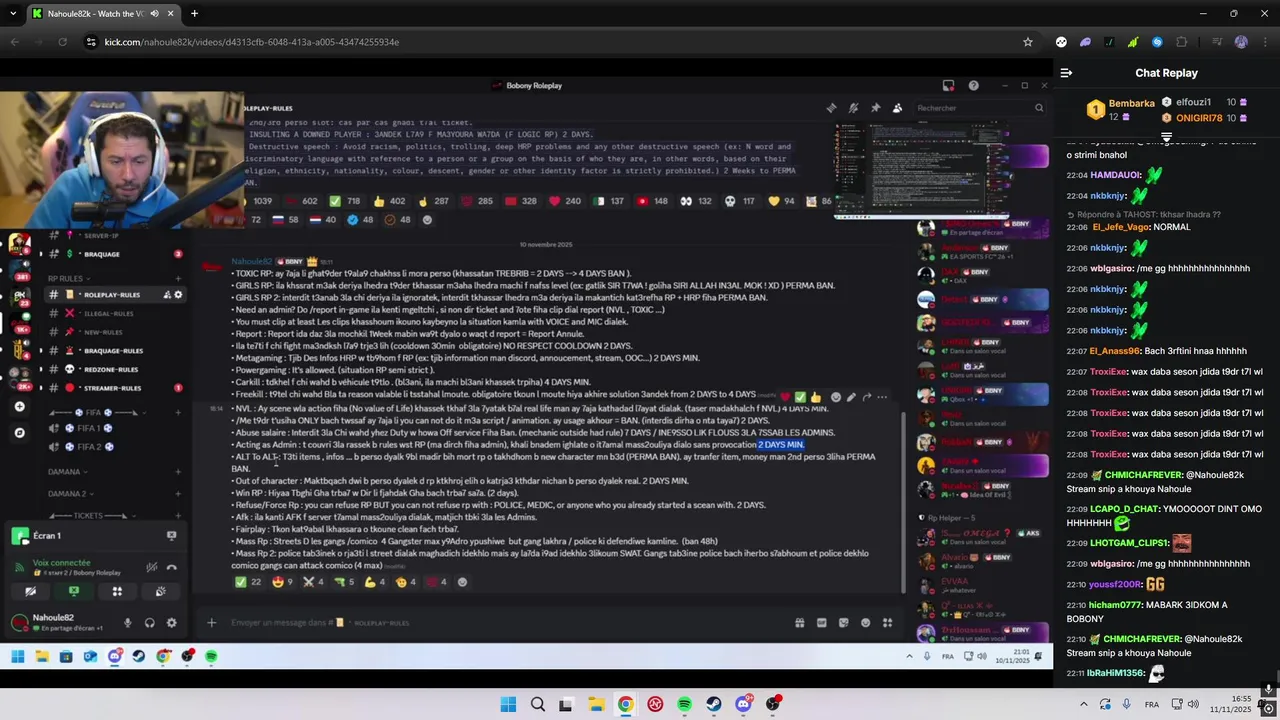1280x720 pixels.
Task: Show hidden icons chevron in bottom system tray
Action: [x=1083, y=704]
